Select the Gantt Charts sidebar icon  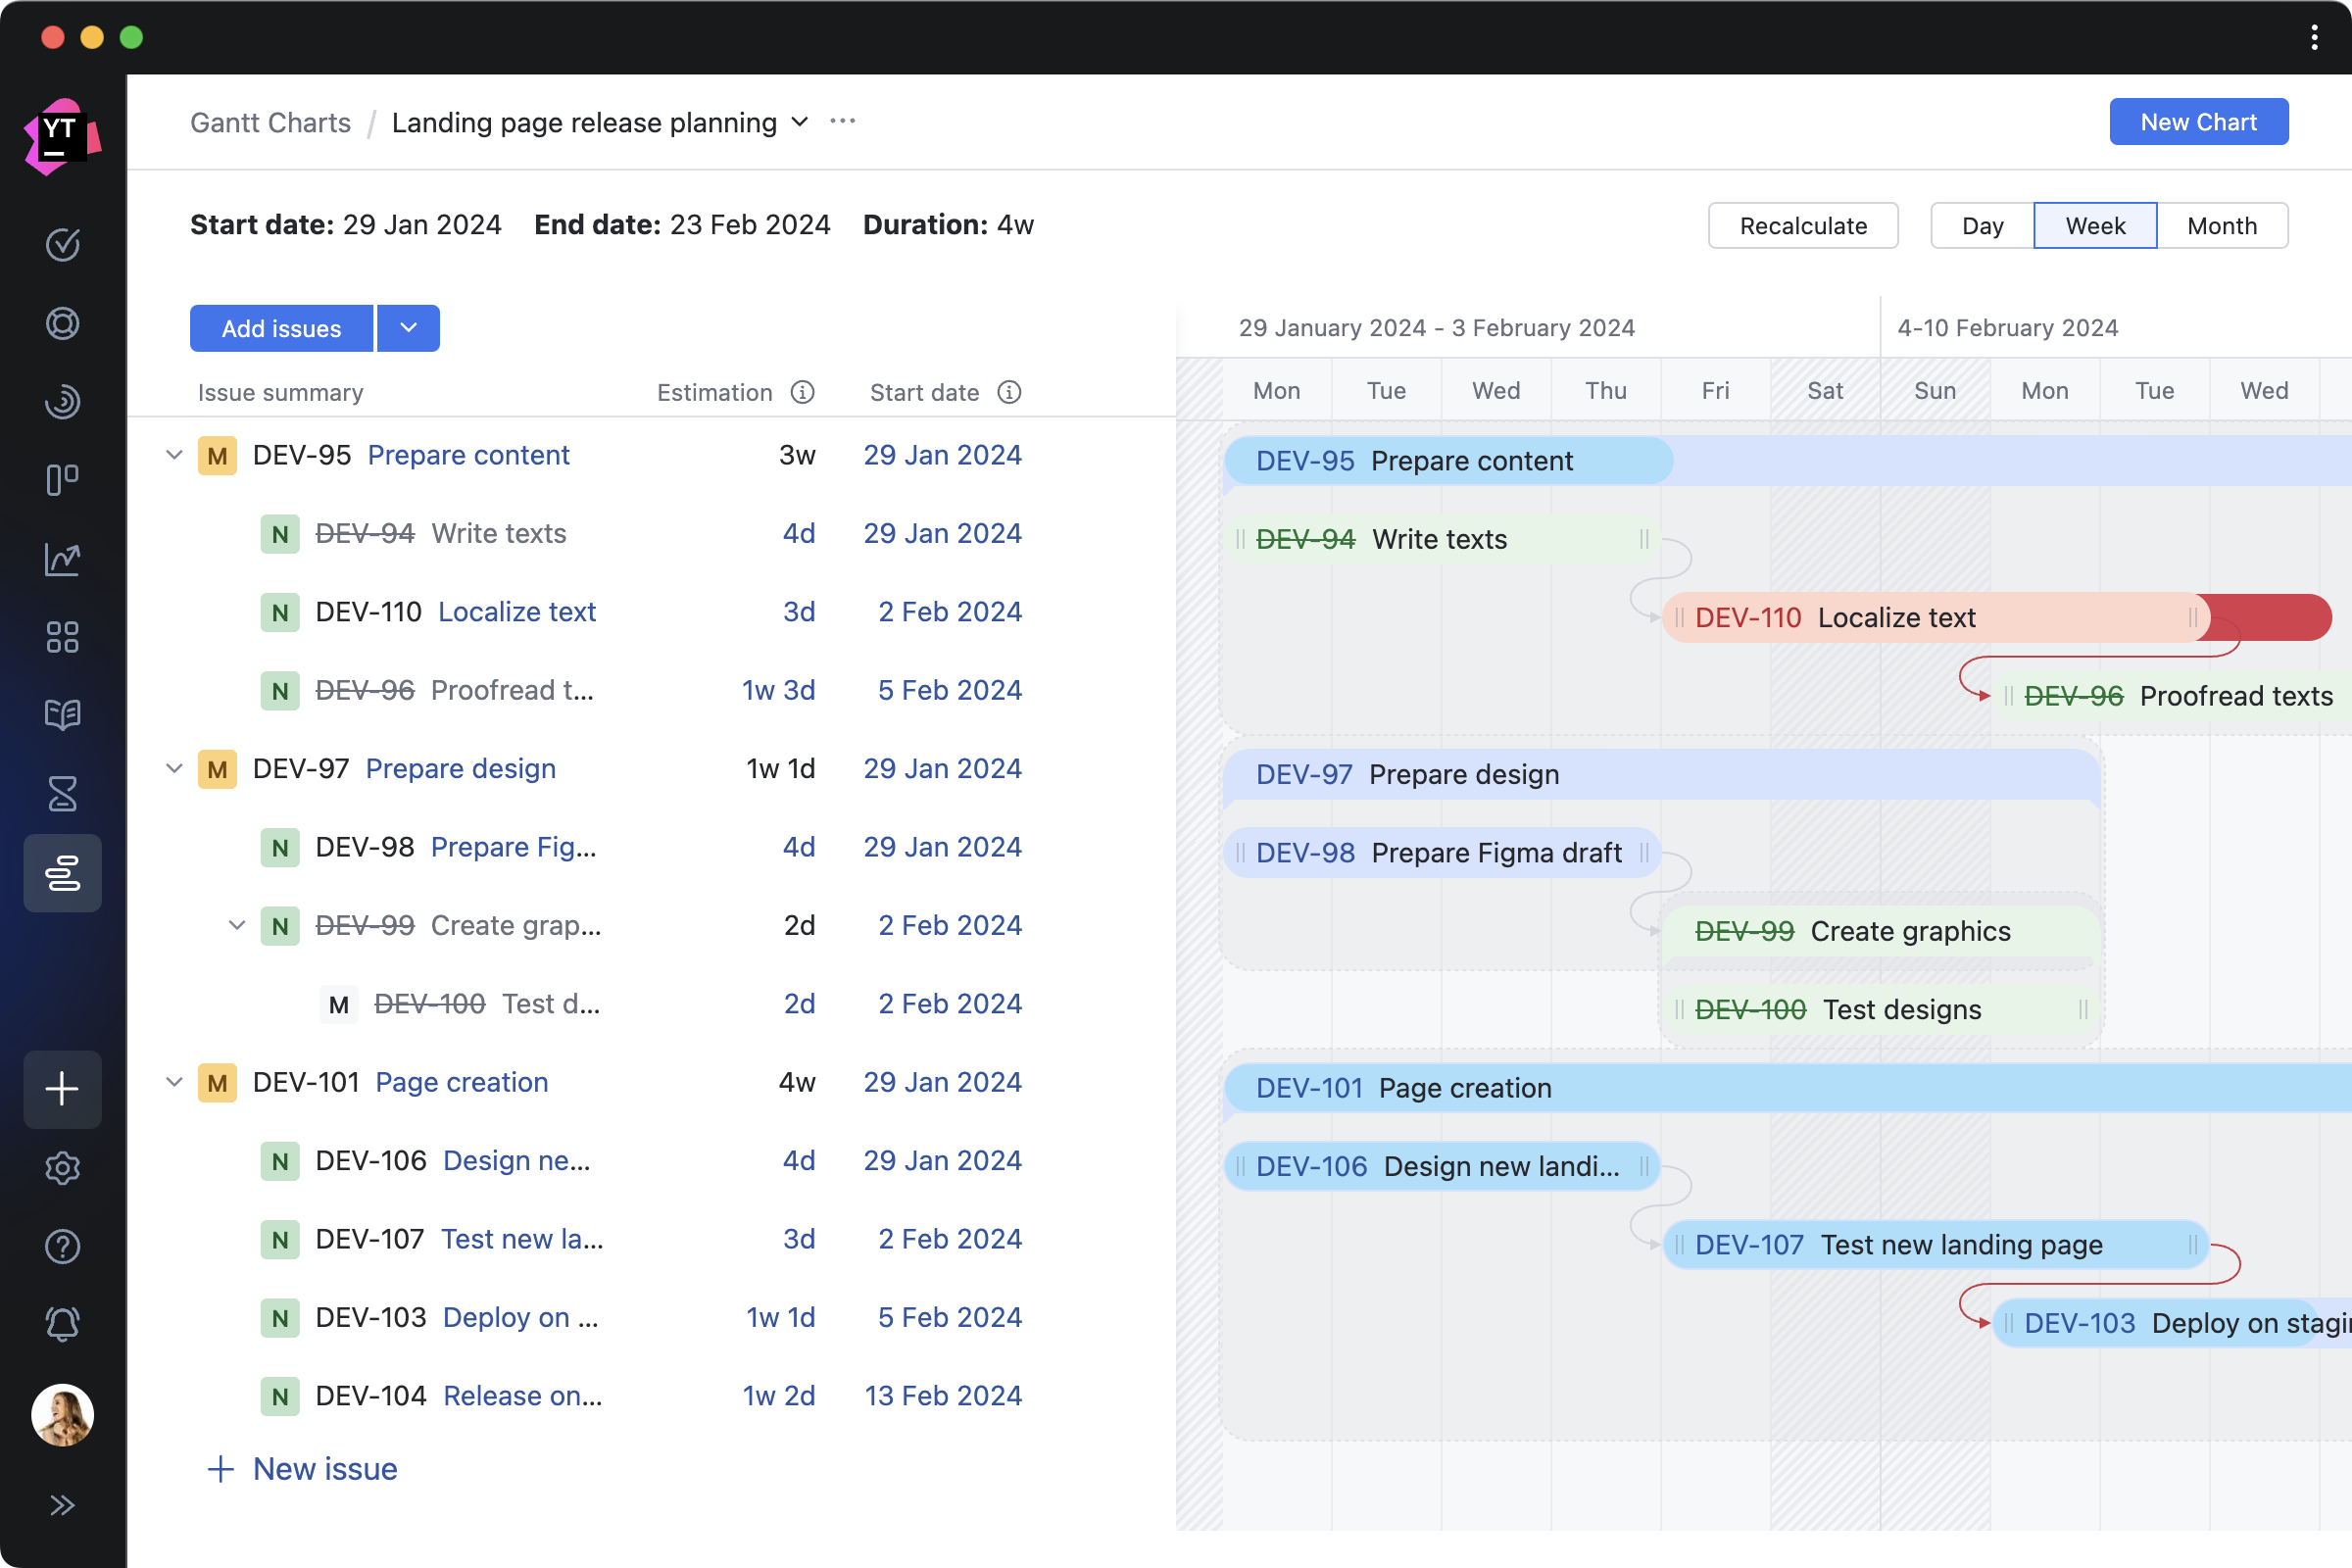click(62, 873)
